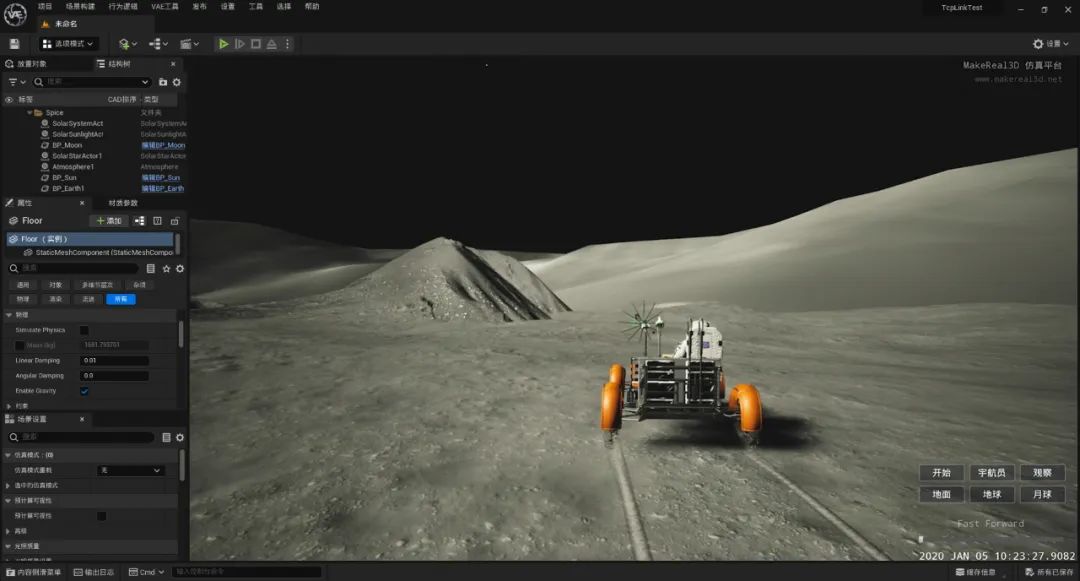Click the gear icon in the 结构树 search bar
The image size is (1080, 581).
tap(177, 82)
